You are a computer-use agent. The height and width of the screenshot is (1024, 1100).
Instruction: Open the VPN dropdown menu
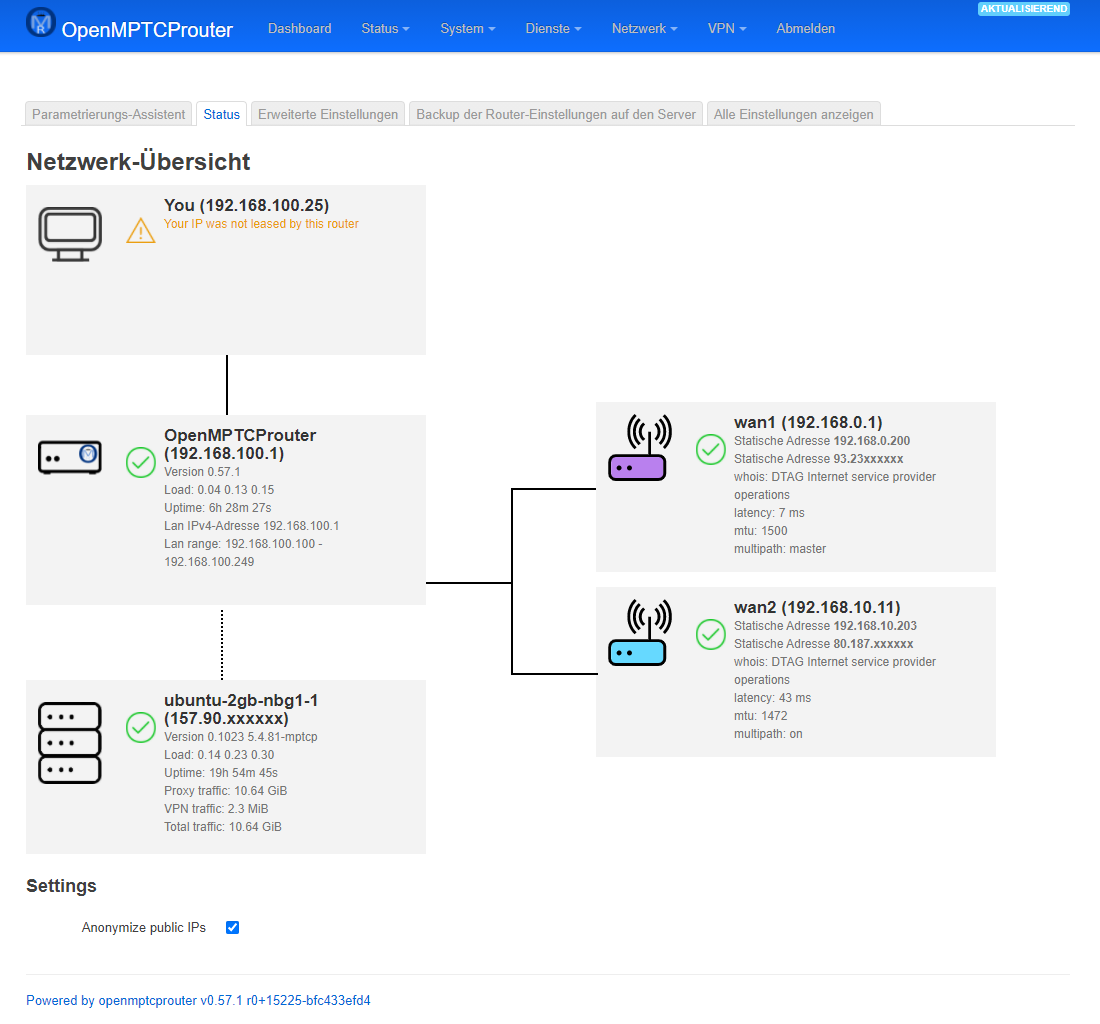[727, 29]
